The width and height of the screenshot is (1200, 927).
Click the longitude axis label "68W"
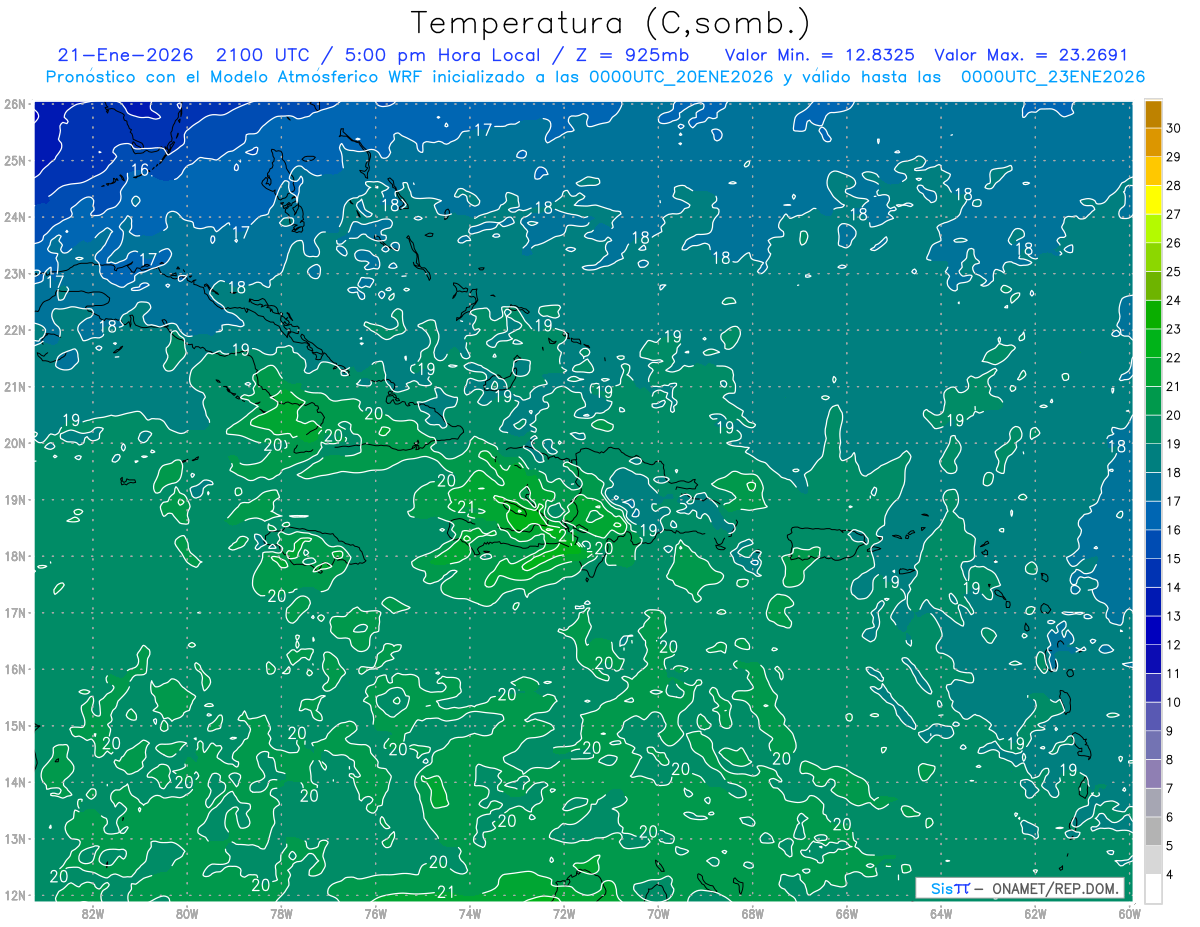pyautogui.click(x=752, y=913)
